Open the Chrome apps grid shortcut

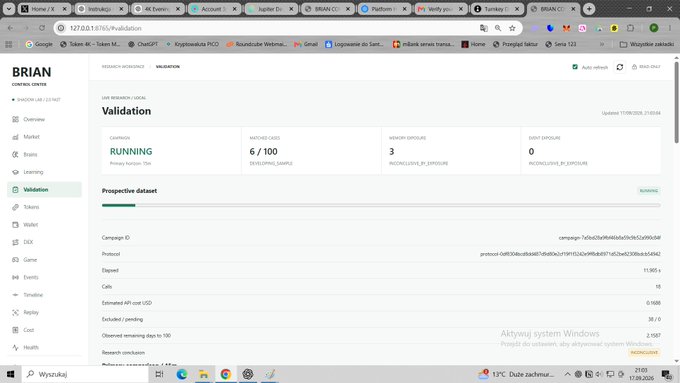tap(8, 44)
